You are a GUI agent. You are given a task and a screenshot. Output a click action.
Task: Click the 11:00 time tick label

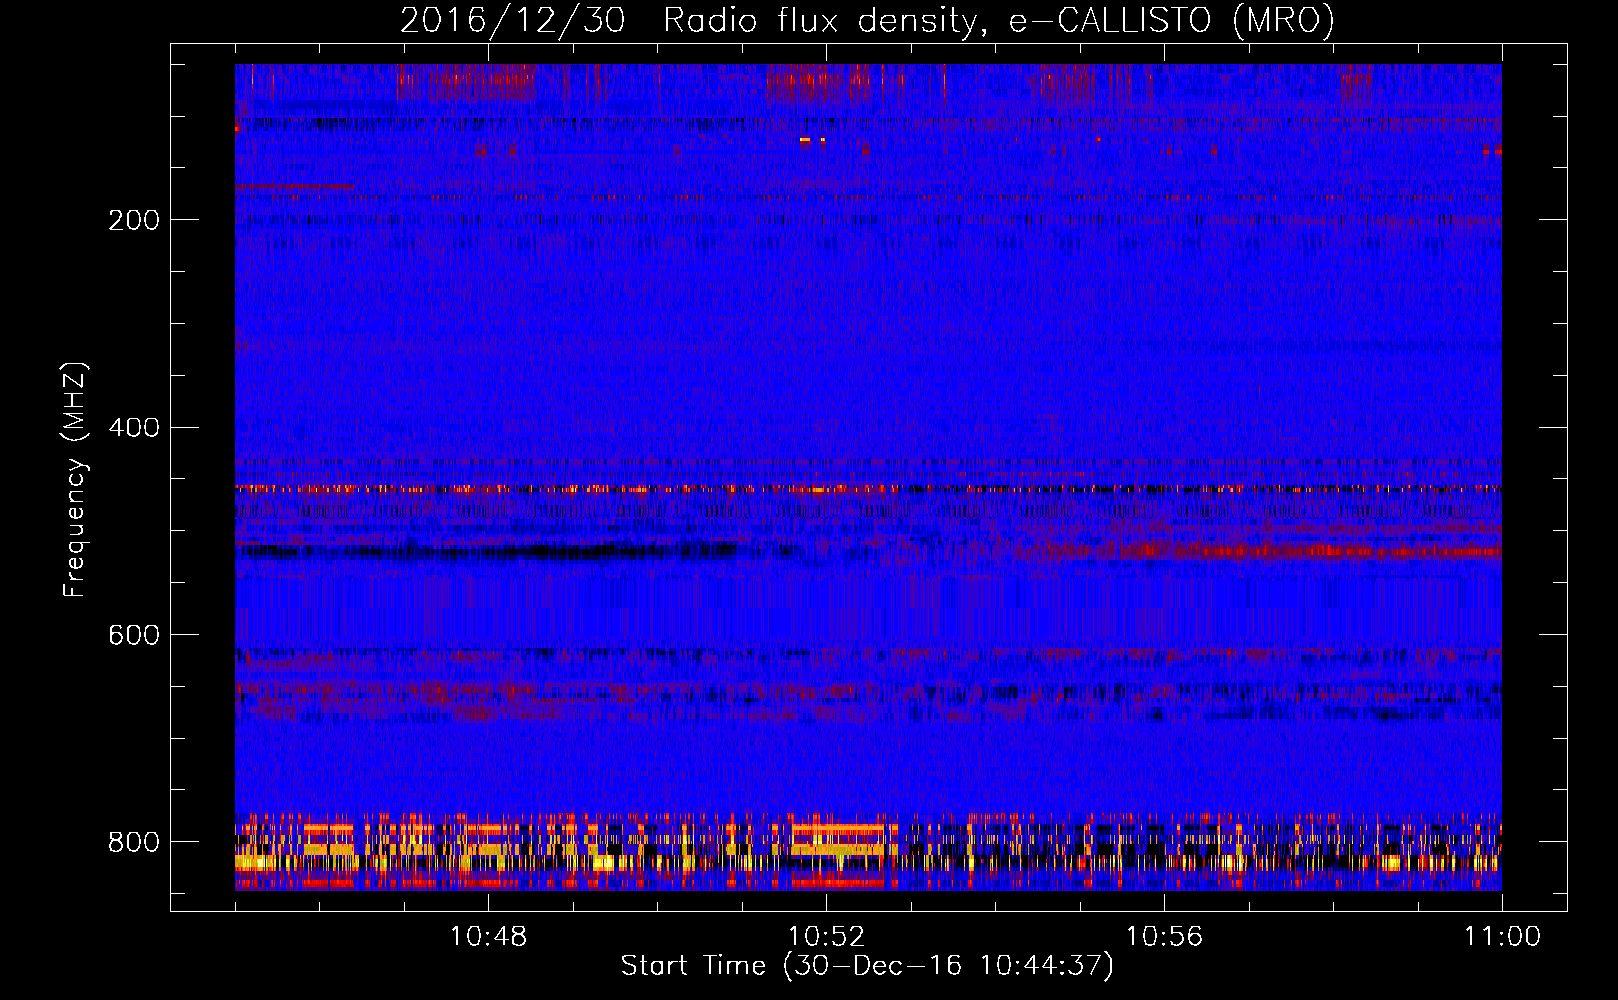(1502, 936)
